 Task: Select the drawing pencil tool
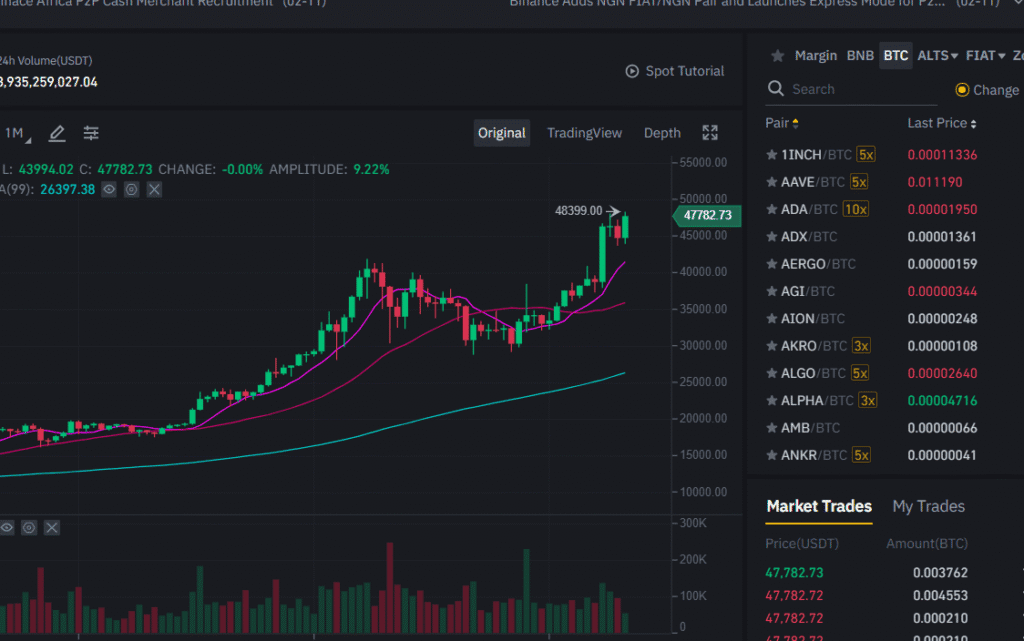(x=57, y=132)
